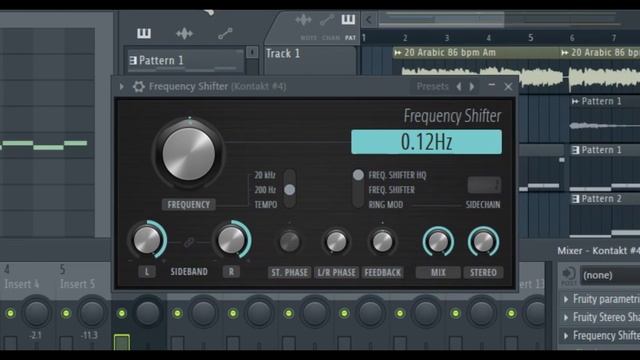Click the left sideband L knob
The image size is (640, 360).
click(x=147, y=240)
